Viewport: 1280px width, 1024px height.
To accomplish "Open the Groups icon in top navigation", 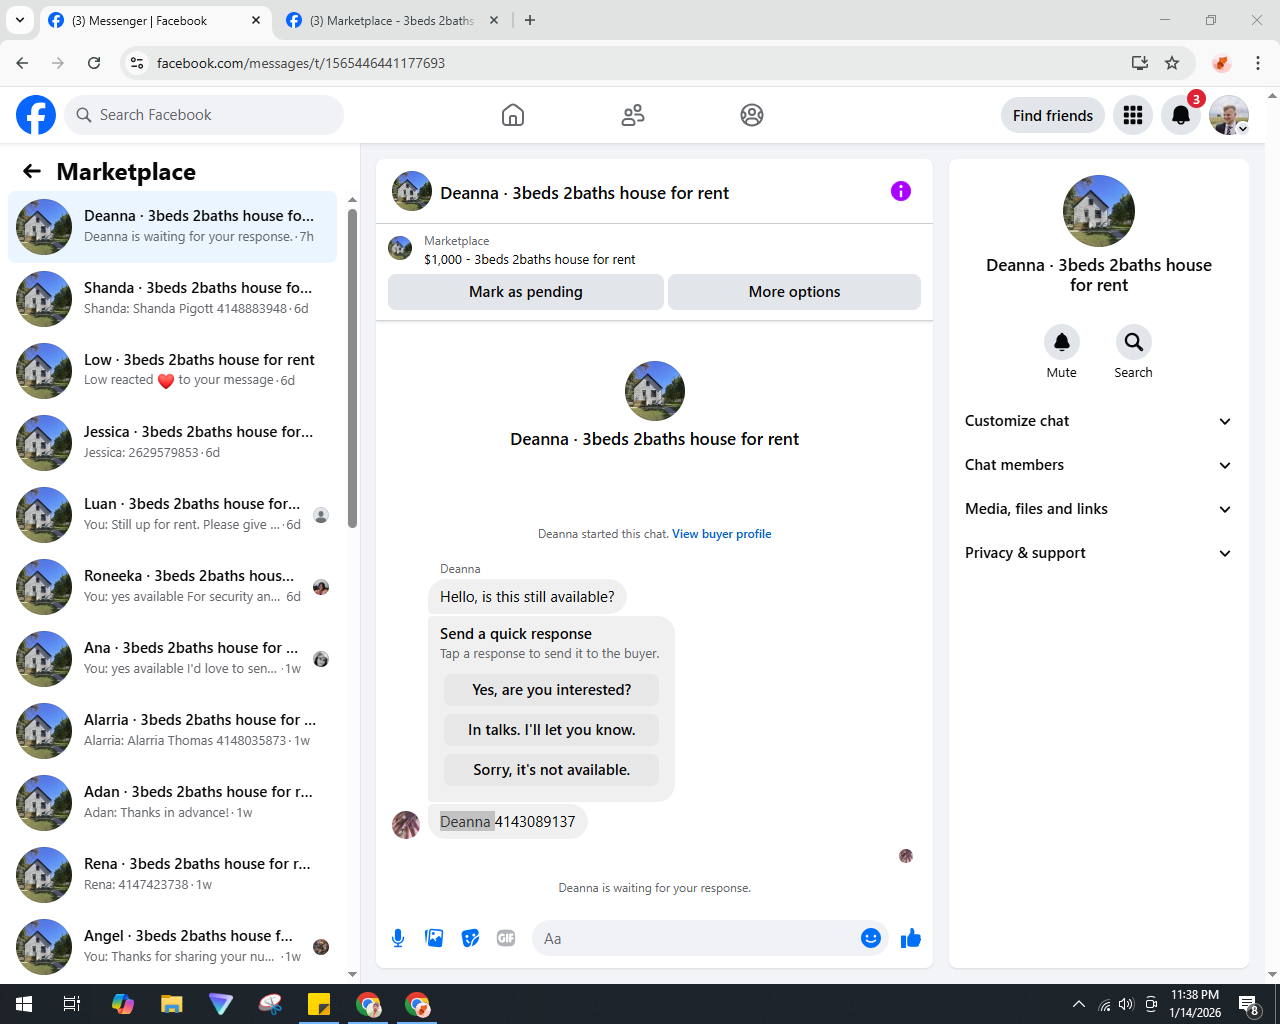I will pyautogui.click(x=752, y=115).
